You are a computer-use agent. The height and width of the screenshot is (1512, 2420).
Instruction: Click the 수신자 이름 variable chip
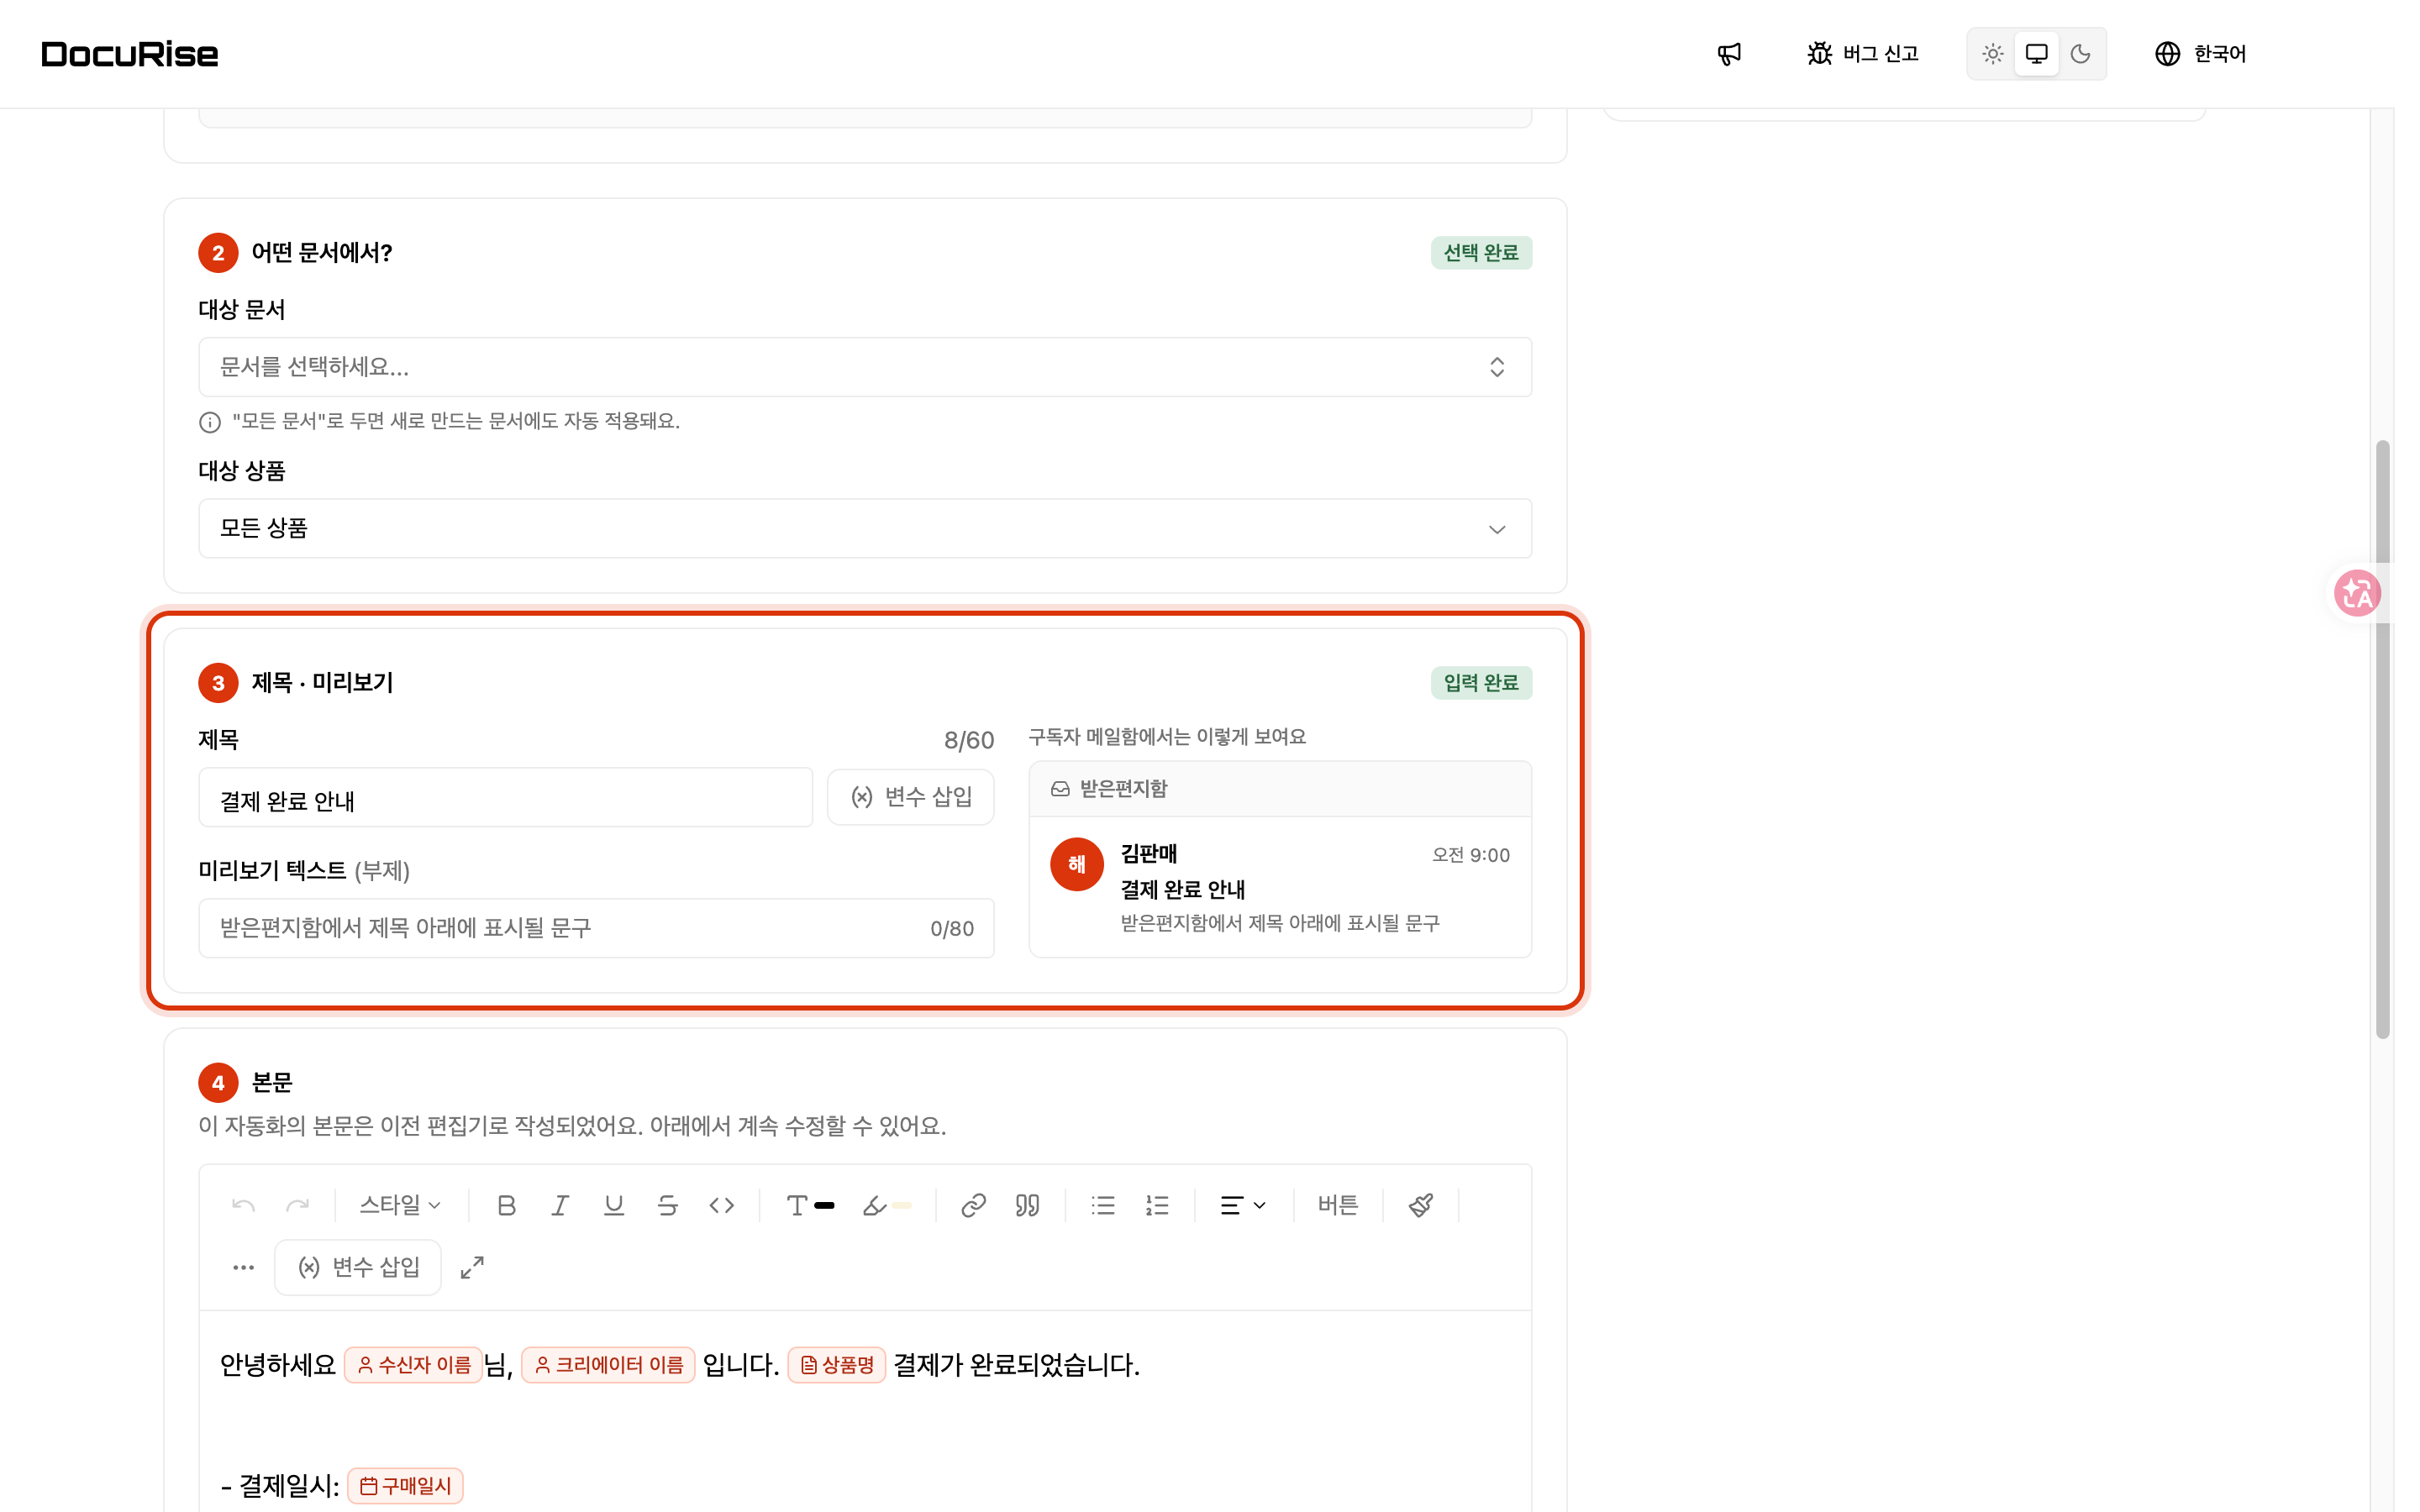pos(413,1365)
